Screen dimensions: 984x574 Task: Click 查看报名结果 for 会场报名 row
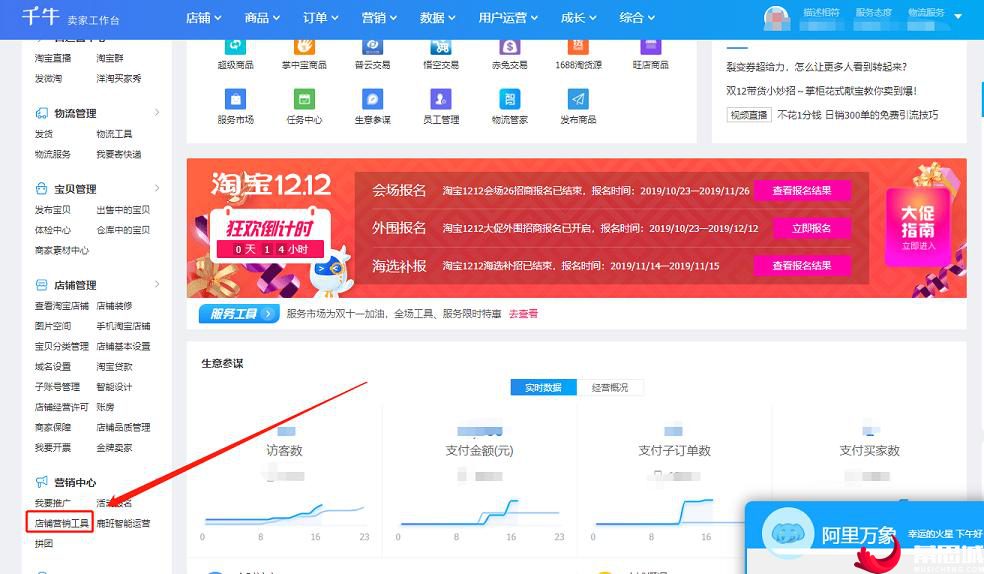click(802, 190)
